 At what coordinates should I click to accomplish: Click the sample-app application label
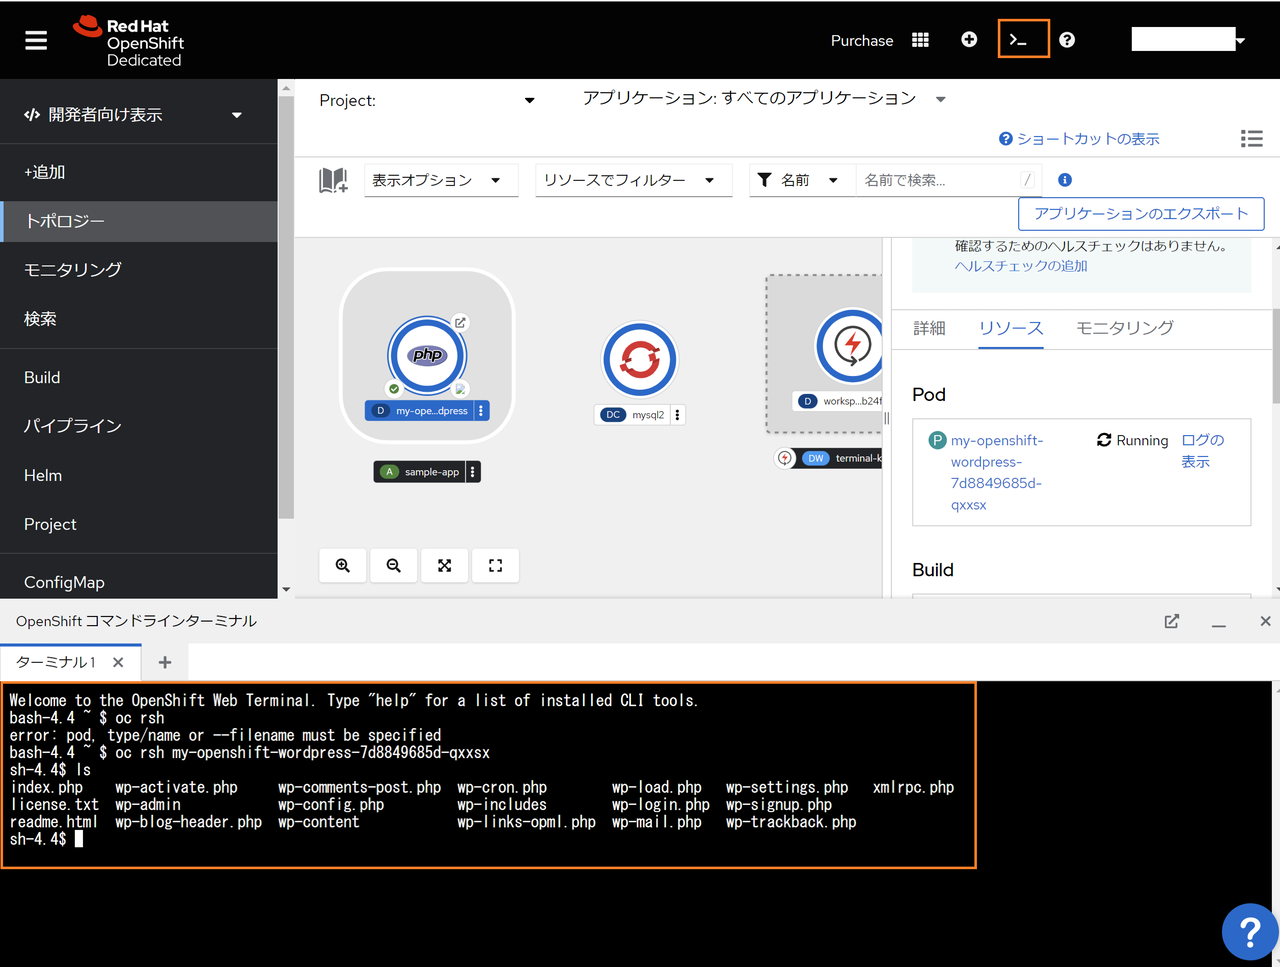420,472
